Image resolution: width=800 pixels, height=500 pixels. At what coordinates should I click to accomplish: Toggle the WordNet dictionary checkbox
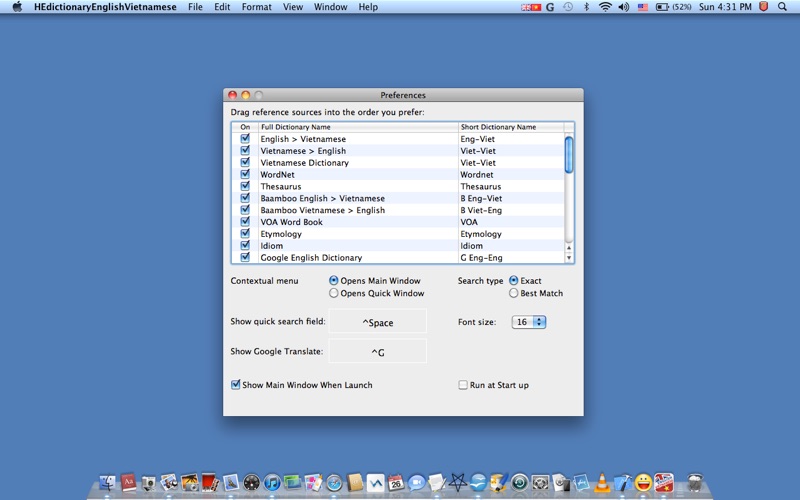(245, 174)
